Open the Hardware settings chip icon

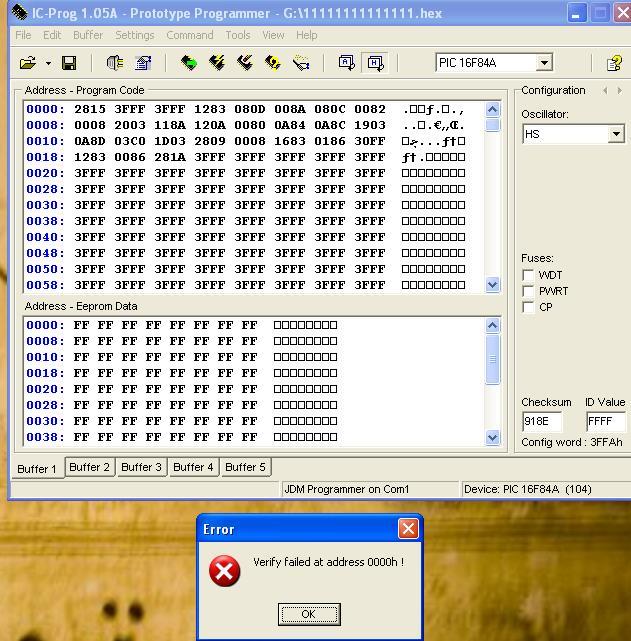[115, 63]
